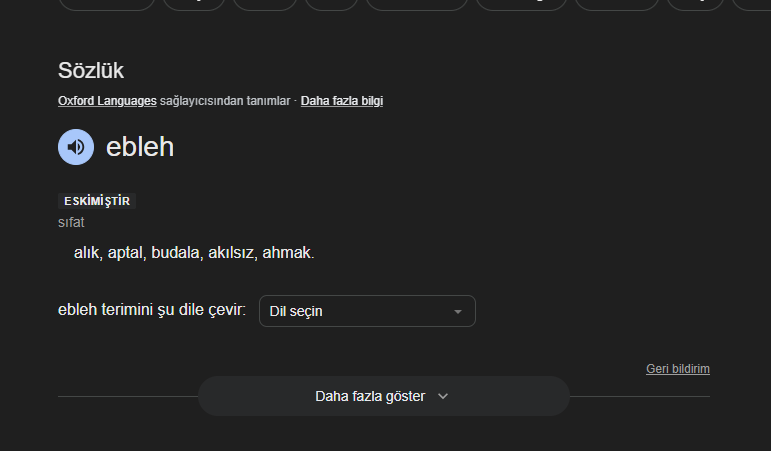This screenshot has height=451, width=771.
Task: Open the Daha fazla bilgi link
Action: click(342, 101)
